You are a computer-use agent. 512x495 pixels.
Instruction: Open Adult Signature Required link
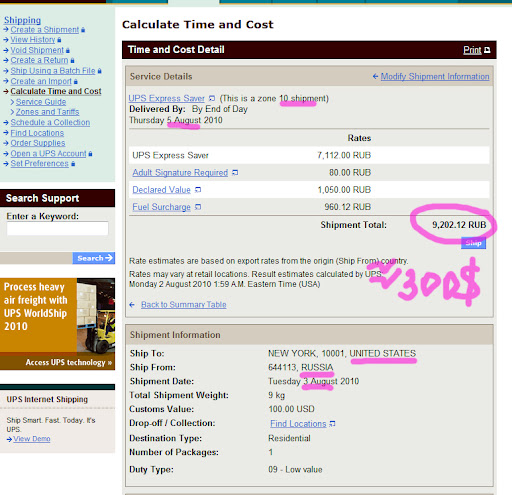click(x=180, y=172)
